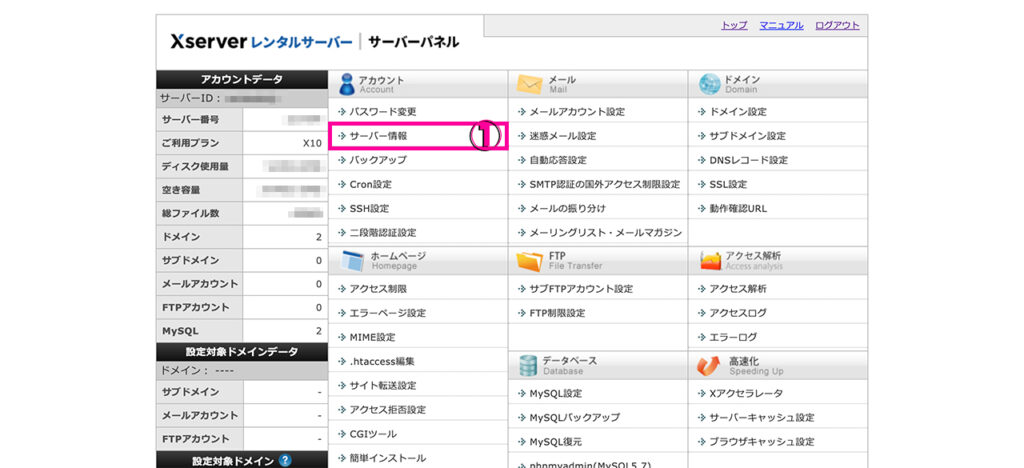
Task: Click the 総ファイル数 row label
Action: point(190,213)
